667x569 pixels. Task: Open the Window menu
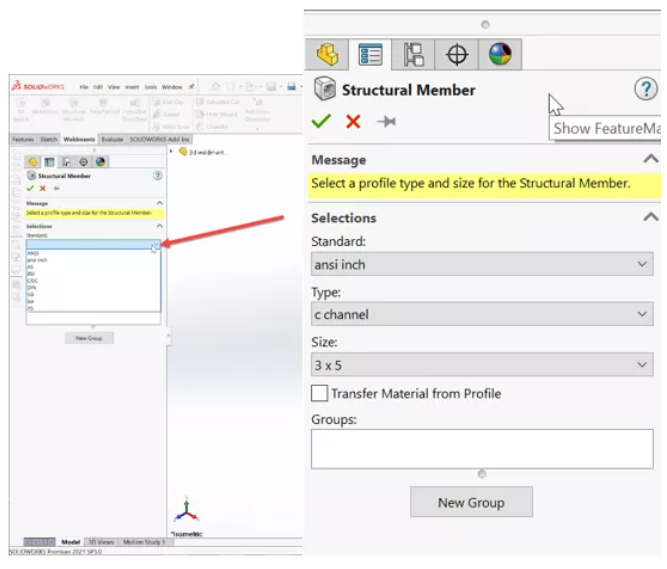172,87
